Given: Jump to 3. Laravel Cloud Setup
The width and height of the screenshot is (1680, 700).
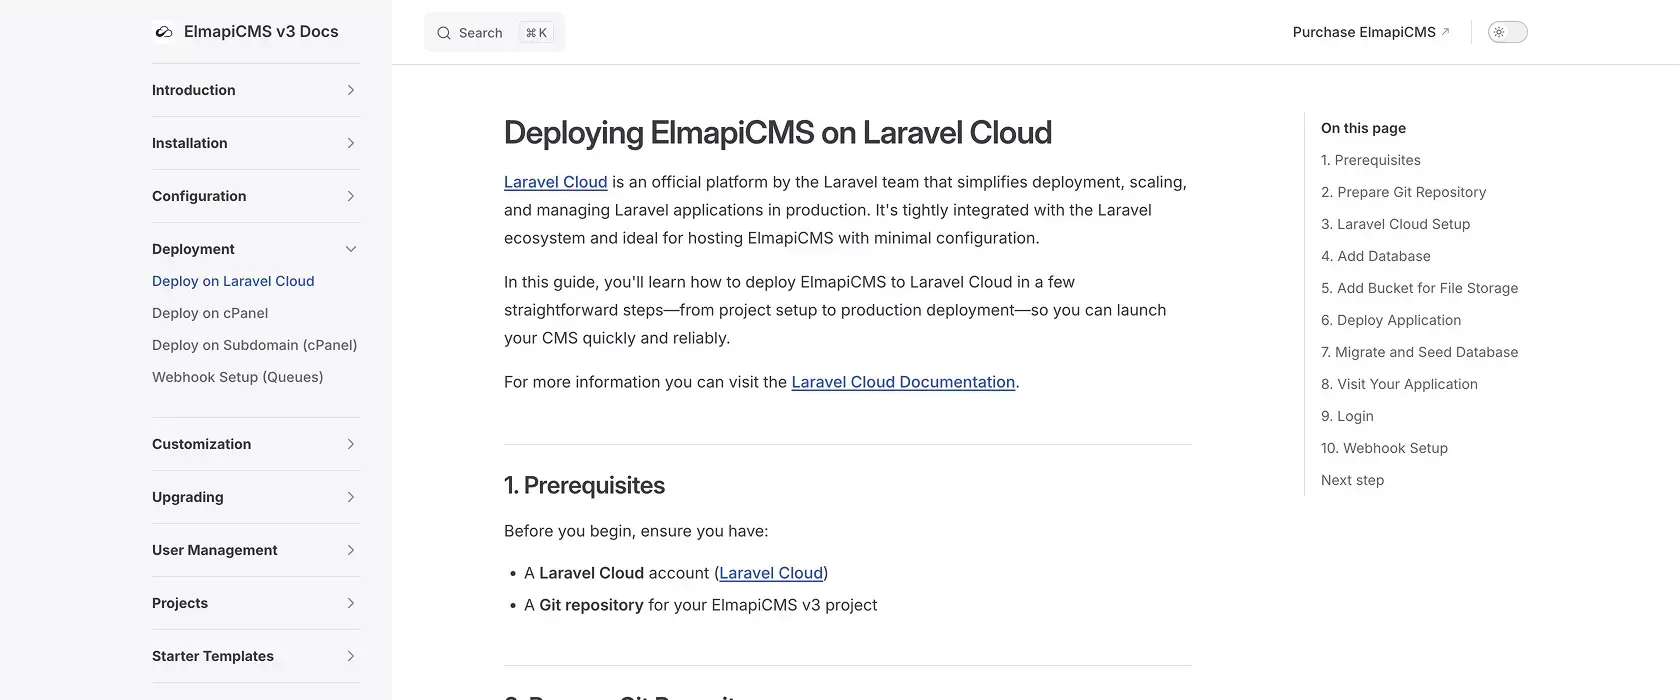Looking at the screenshot, I should tap(1395, 224).
